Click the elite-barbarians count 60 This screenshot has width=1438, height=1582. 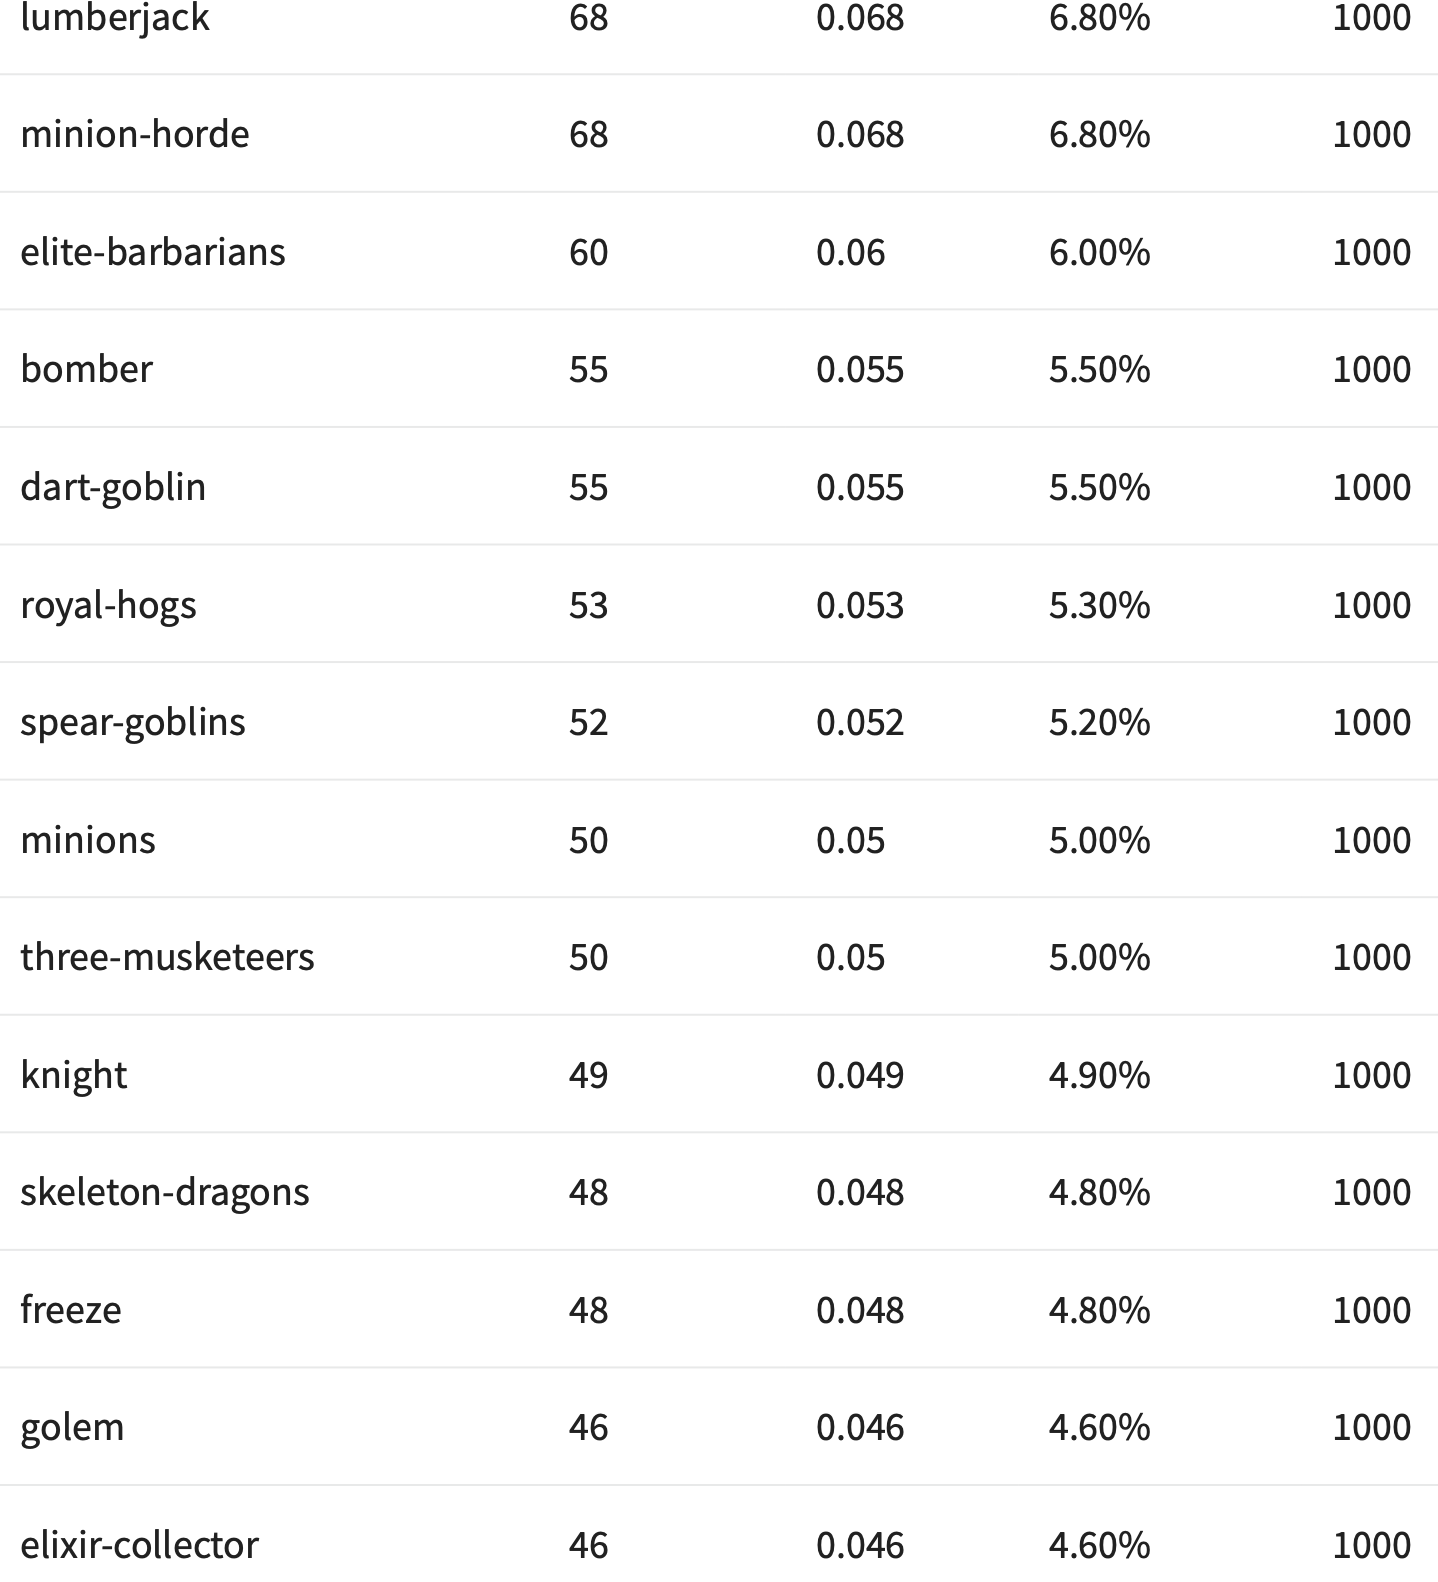click(588, 252)
